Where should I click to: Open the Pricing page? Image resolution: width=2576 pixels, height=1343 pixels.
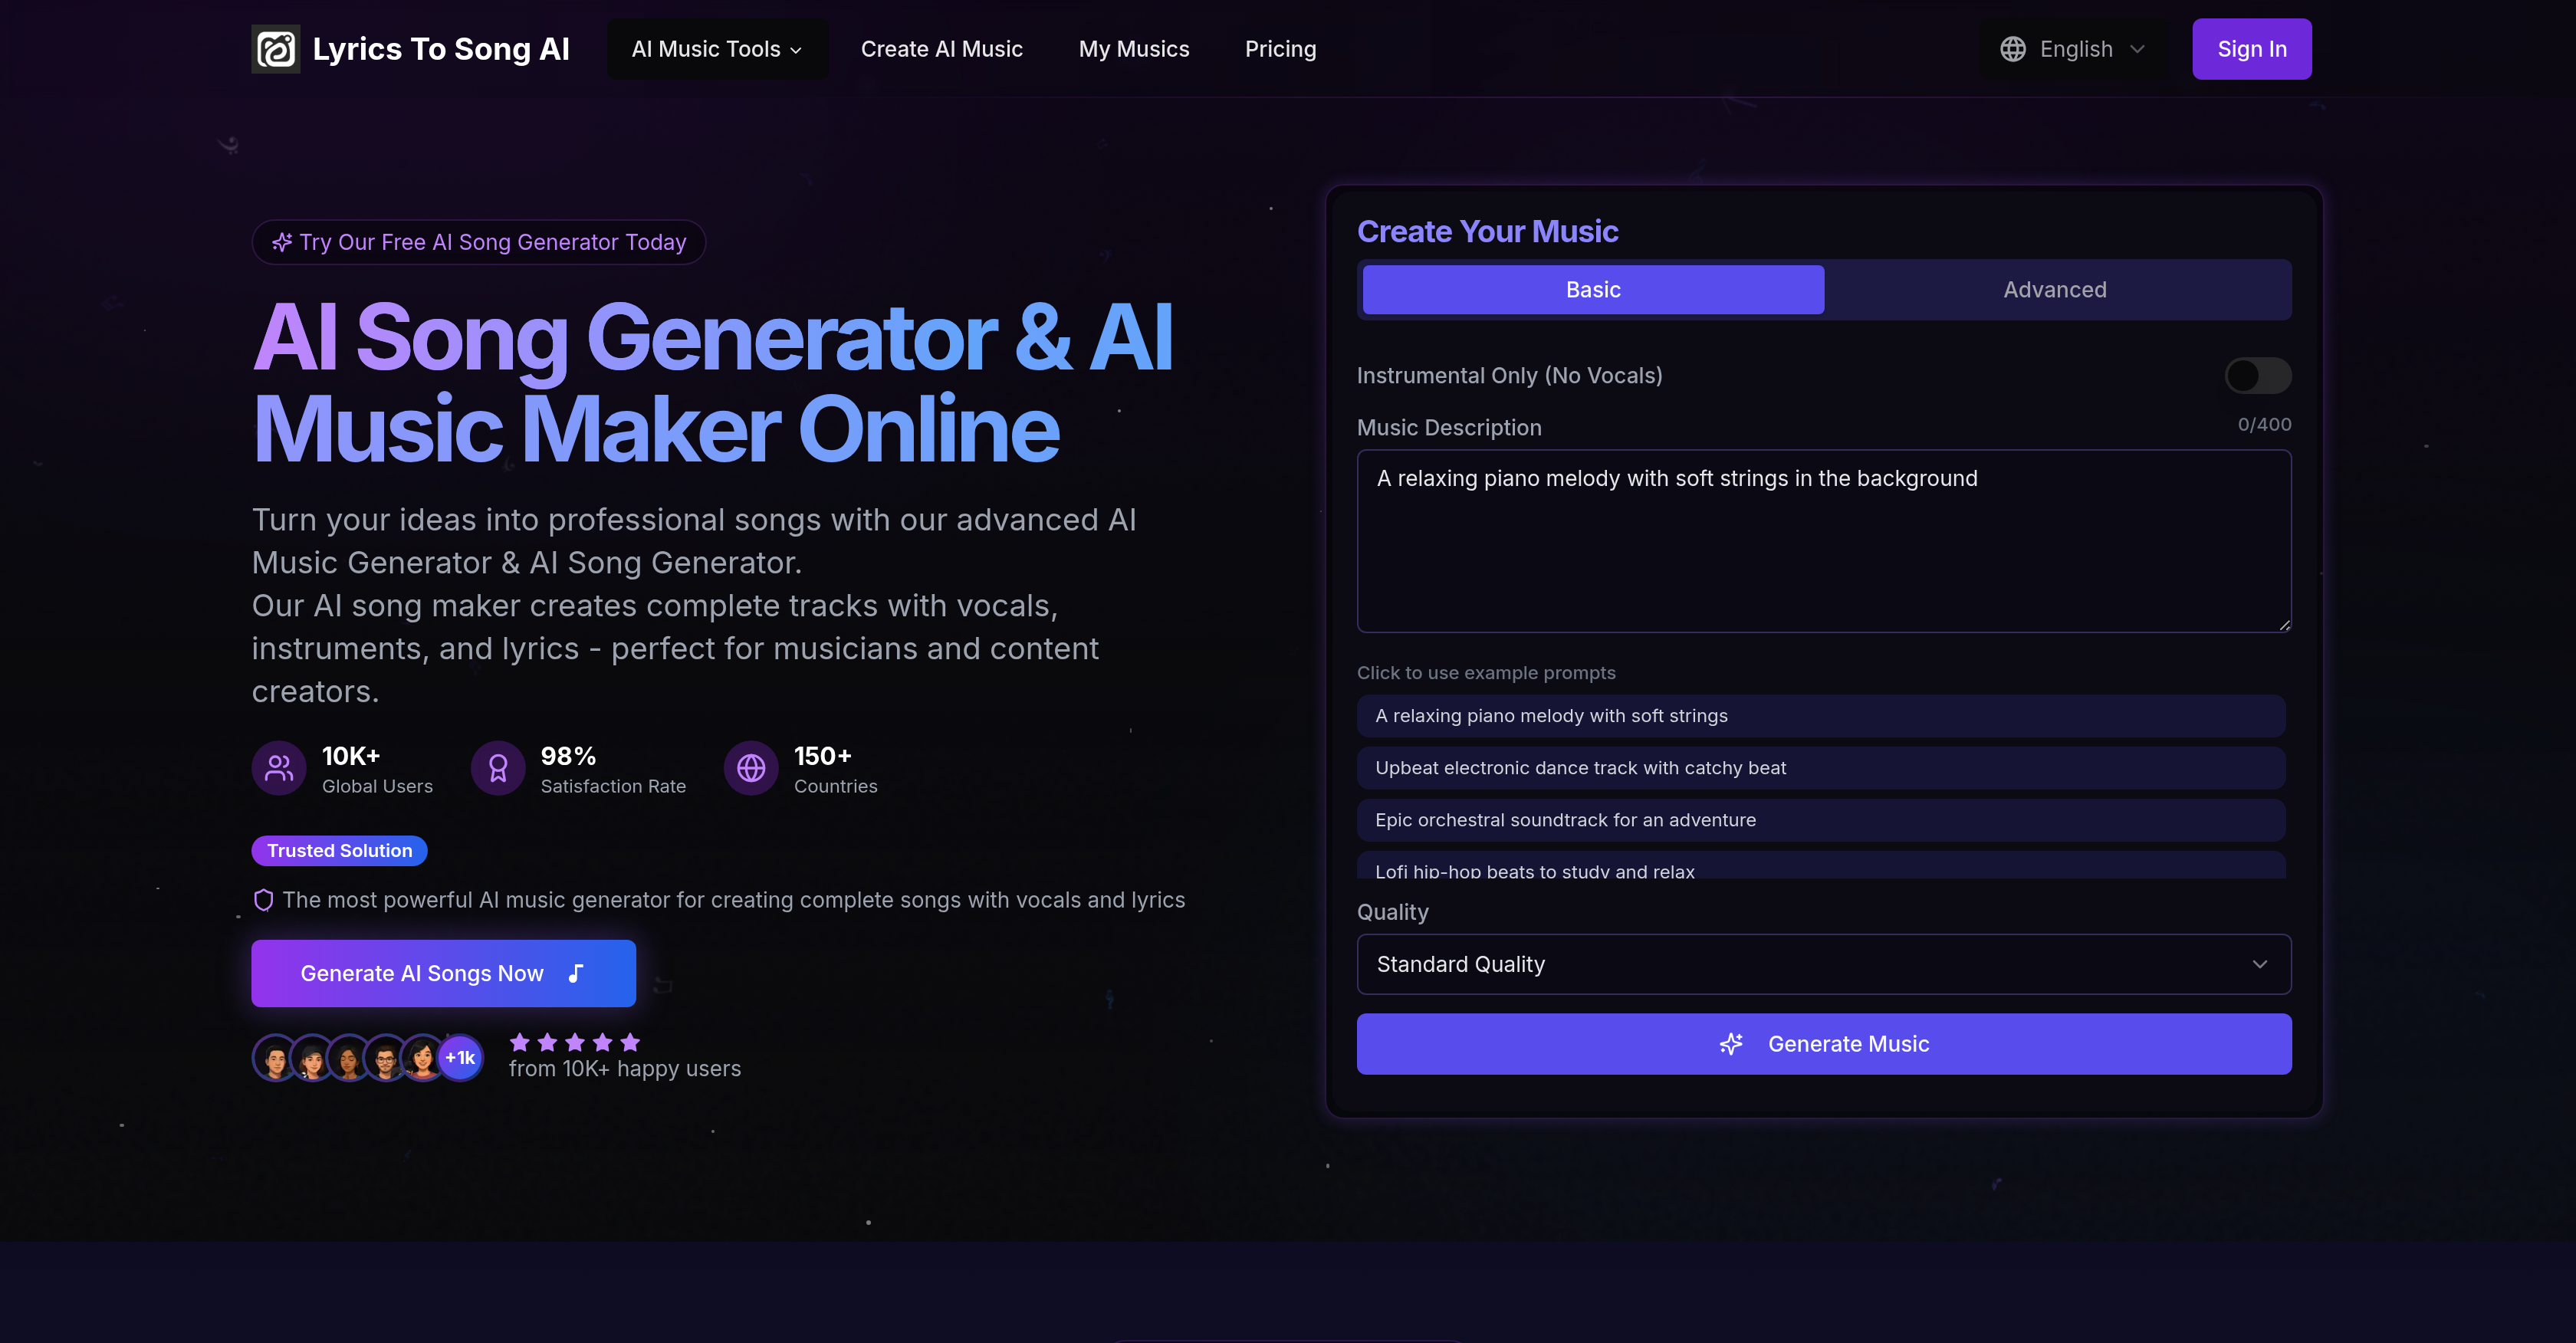(1280, 48)
